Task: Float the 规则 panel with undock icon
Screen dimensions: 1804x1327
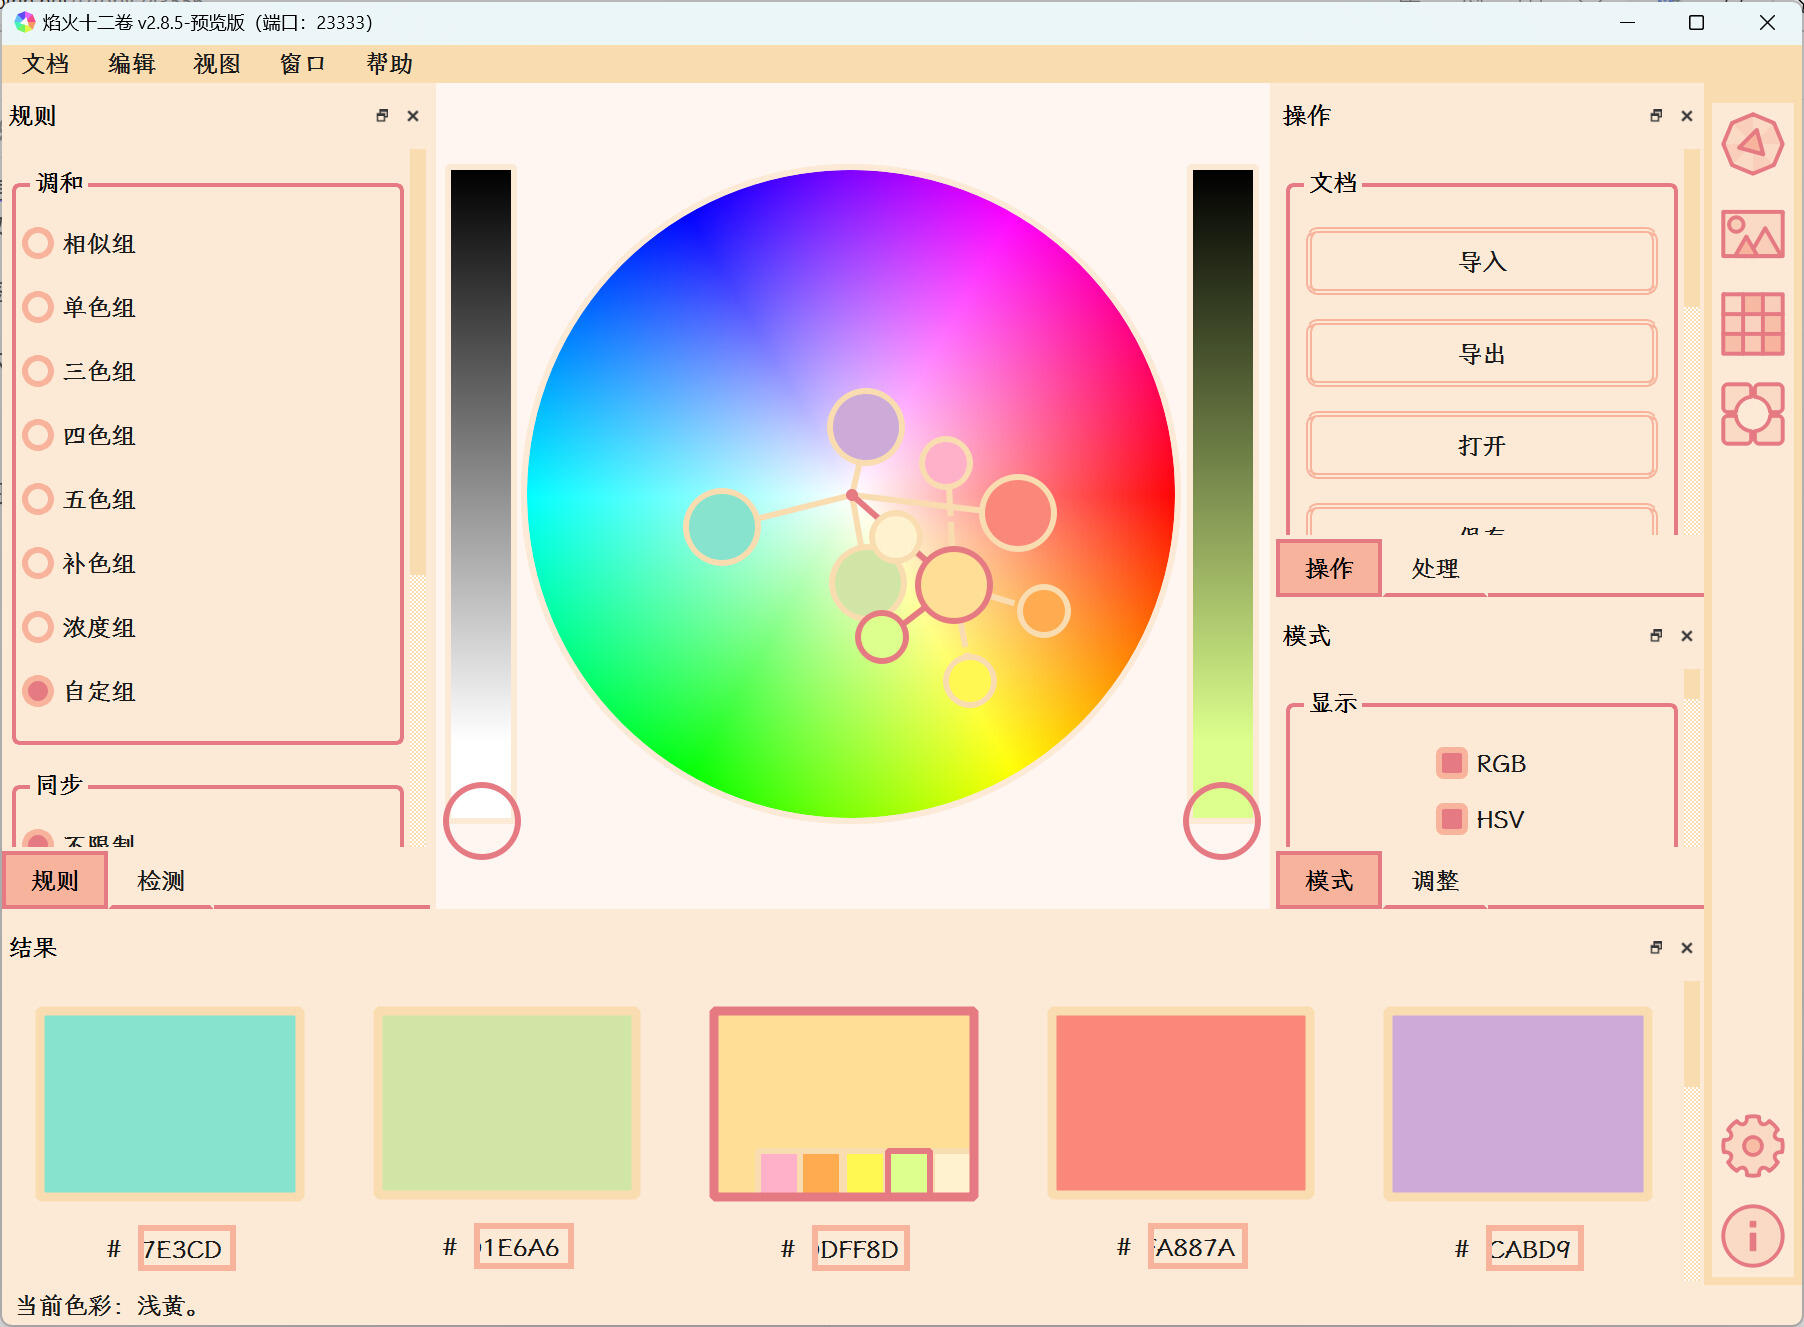Action: tap(382, 116)
